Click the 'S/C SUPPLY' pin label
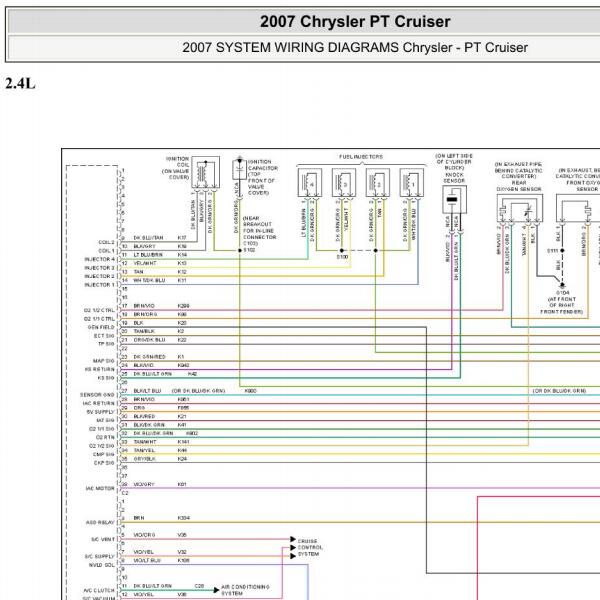Screen dimensions: 600x600 pos(99,556)
